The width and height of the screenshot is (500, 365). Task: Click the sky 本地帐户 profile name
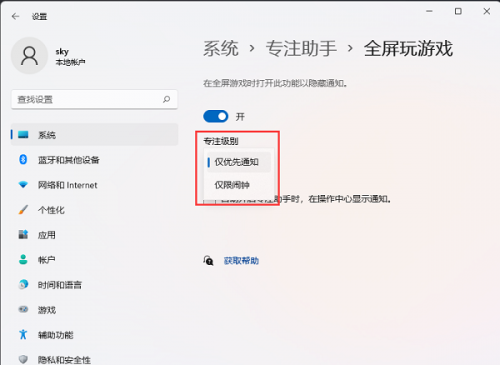coord(70,57)
